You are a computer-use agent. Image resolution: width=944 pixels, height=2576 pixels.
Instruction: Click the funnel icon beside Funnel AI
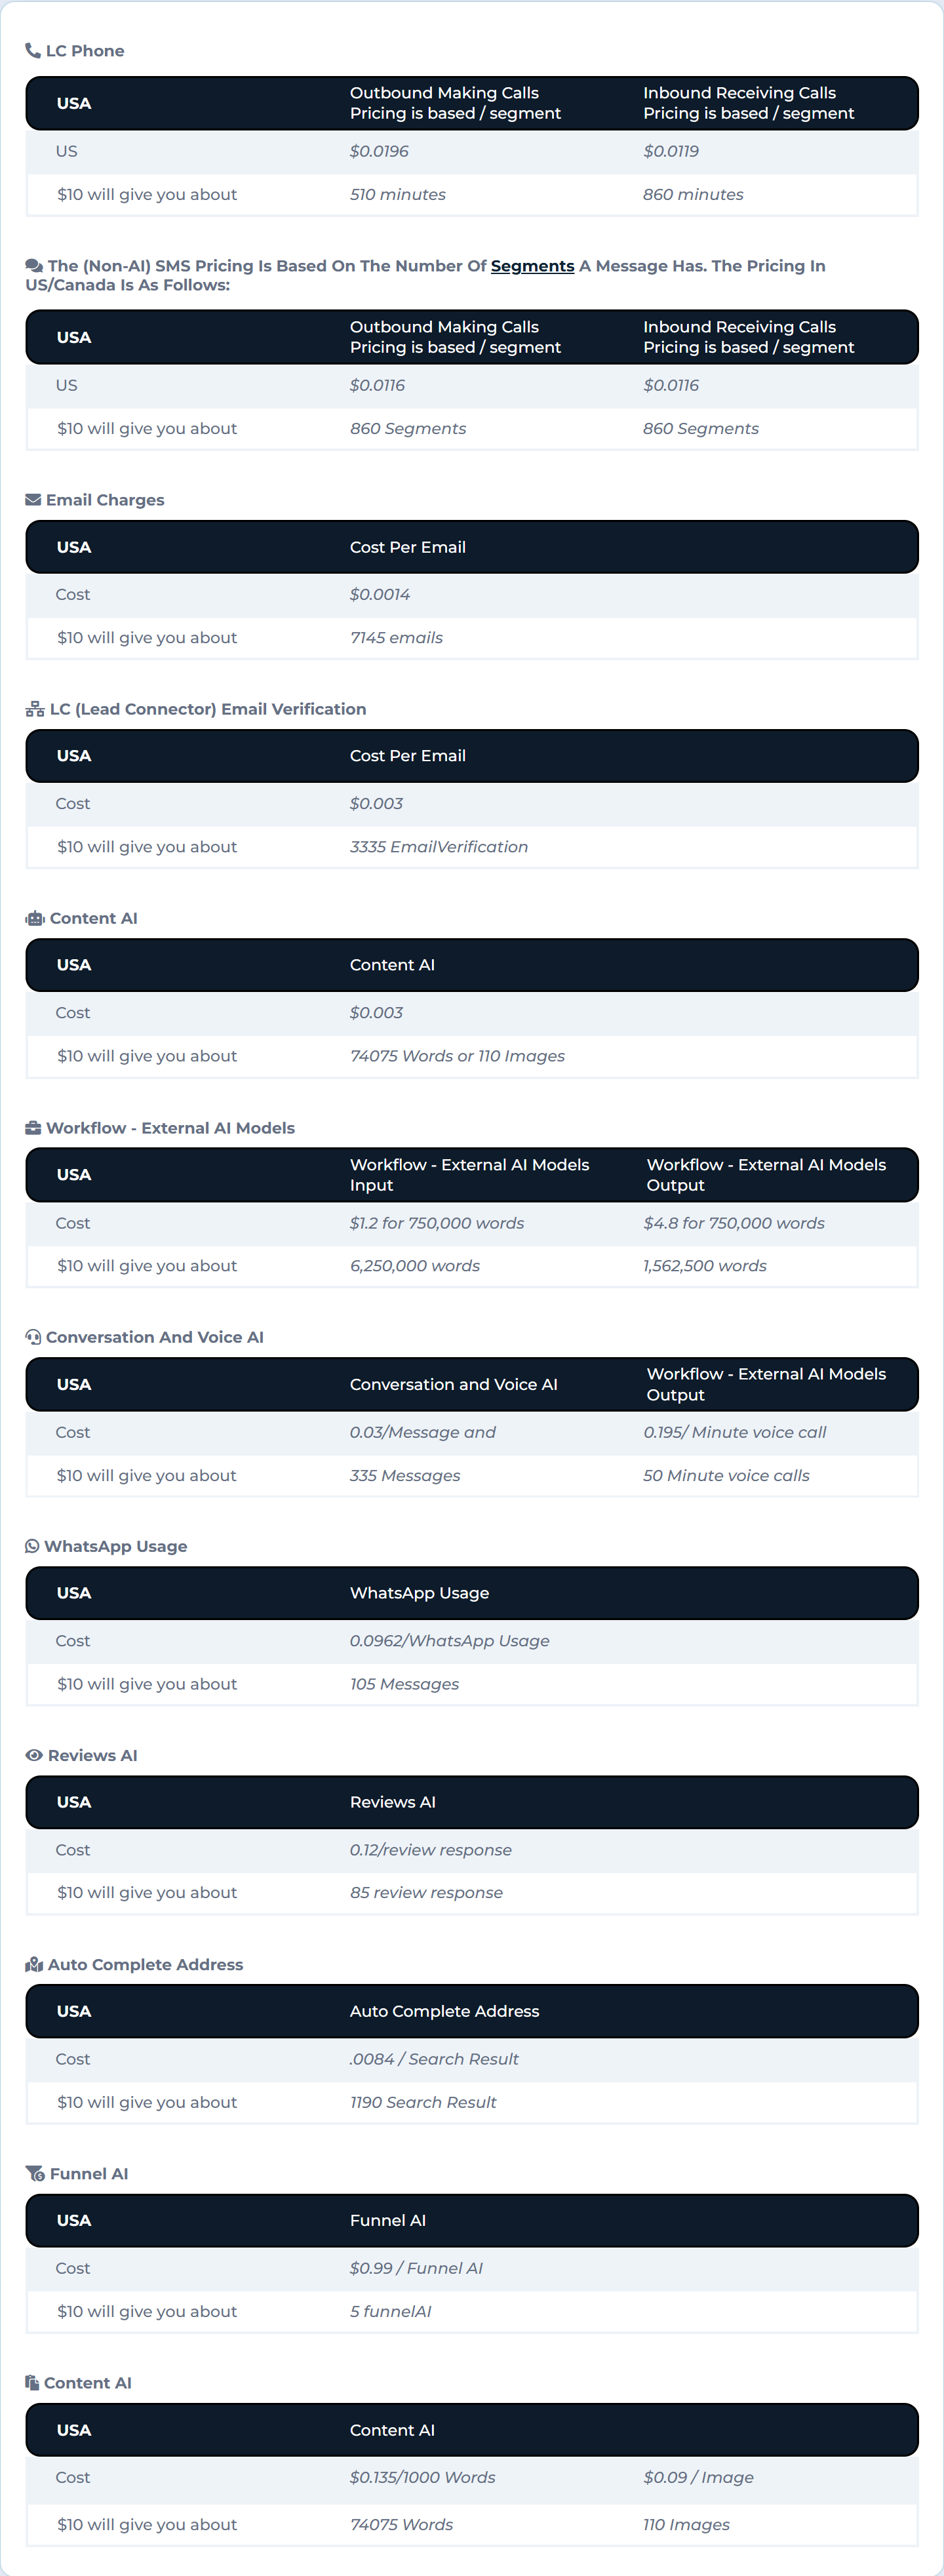click(x=35, y=2174)
